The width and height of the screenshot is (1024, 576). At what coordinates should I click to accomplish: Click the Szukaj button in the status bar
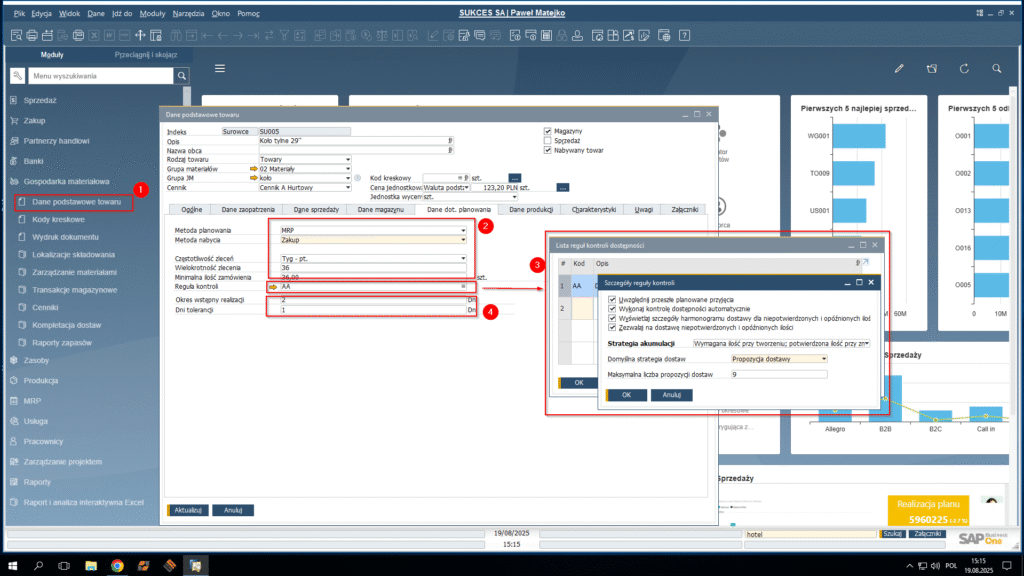892,534
